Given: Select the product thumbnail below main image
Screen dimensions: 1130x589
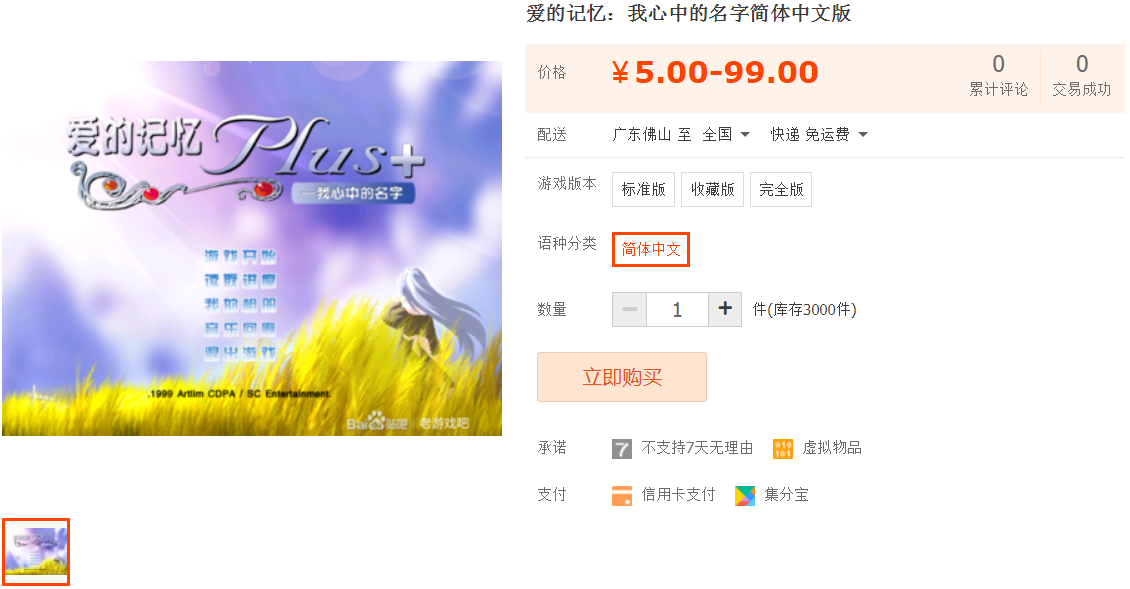Looking at the screenshot, I should 36,552.
